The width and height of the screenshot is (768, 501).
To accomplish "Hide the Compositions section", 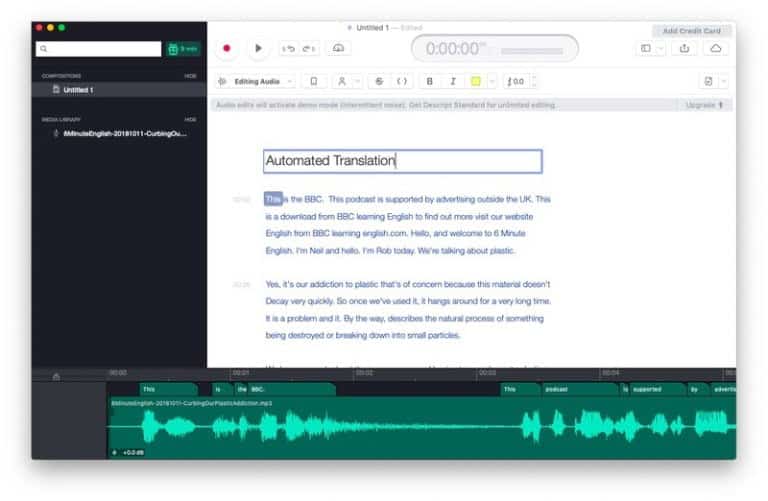I will click(190, 76).
